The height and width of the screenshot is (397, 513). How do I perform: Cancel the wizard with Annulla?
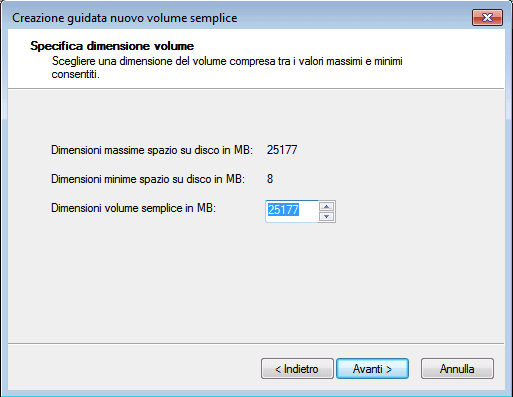[x=457, y=369]
